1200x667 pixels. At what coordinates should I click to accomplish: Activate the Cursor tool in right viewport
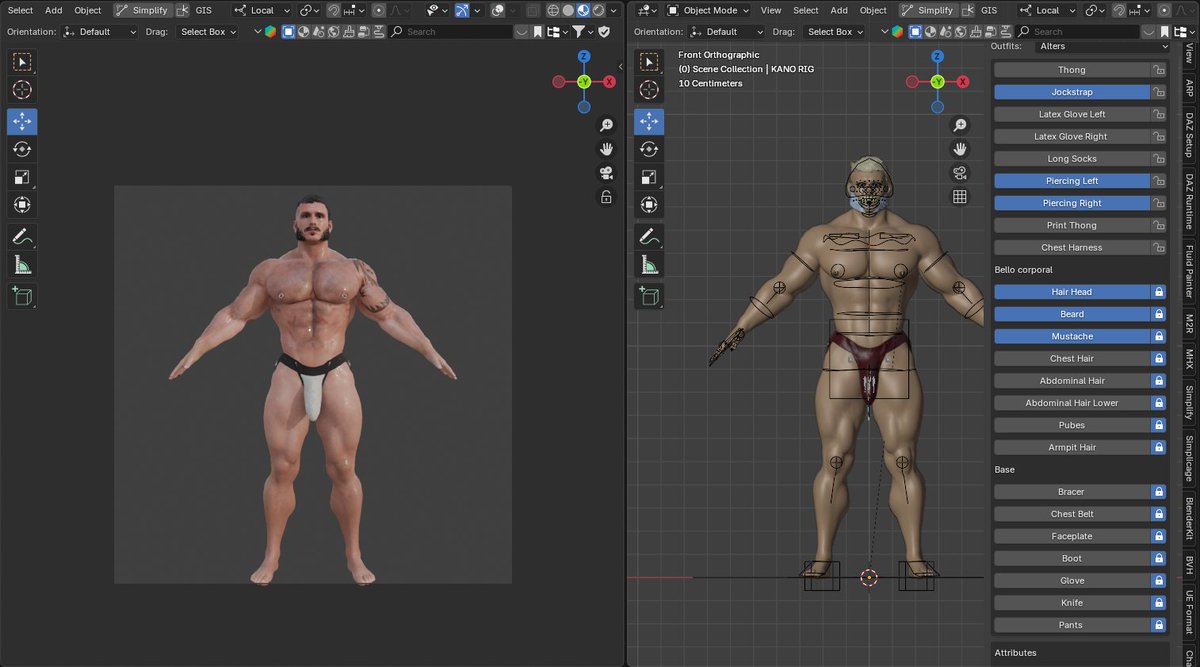pyautogui.click(x=649, y=90)
